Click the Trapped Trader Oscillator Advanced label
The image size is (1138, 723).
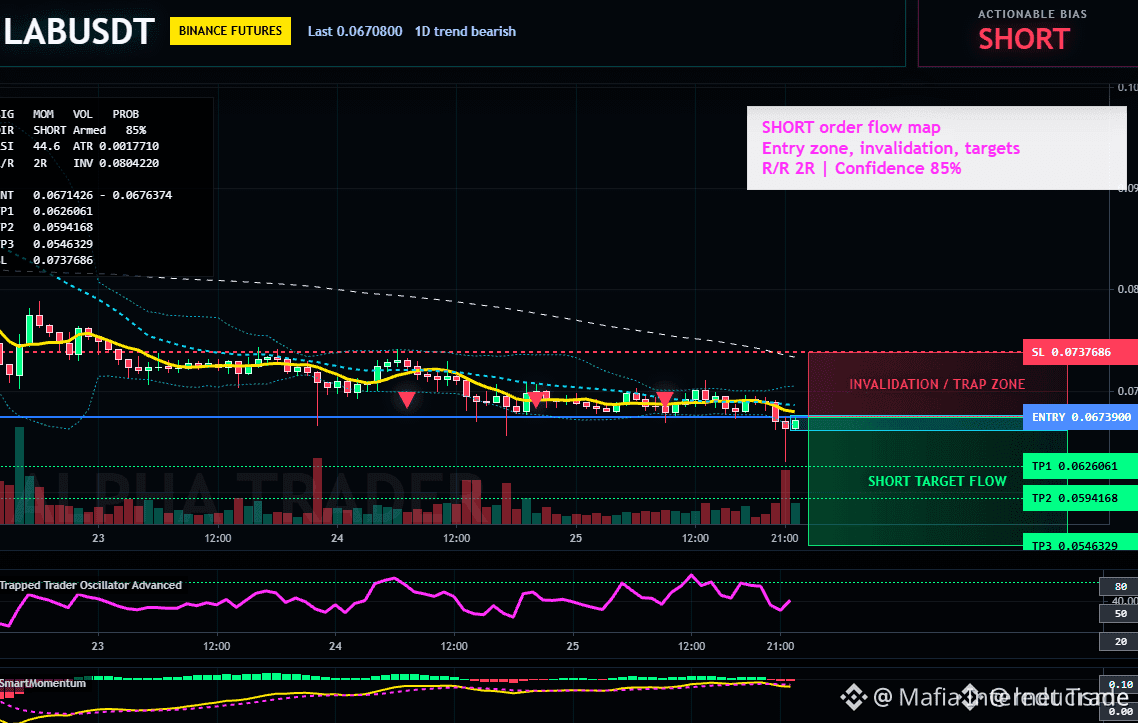[x=91, y=585]
